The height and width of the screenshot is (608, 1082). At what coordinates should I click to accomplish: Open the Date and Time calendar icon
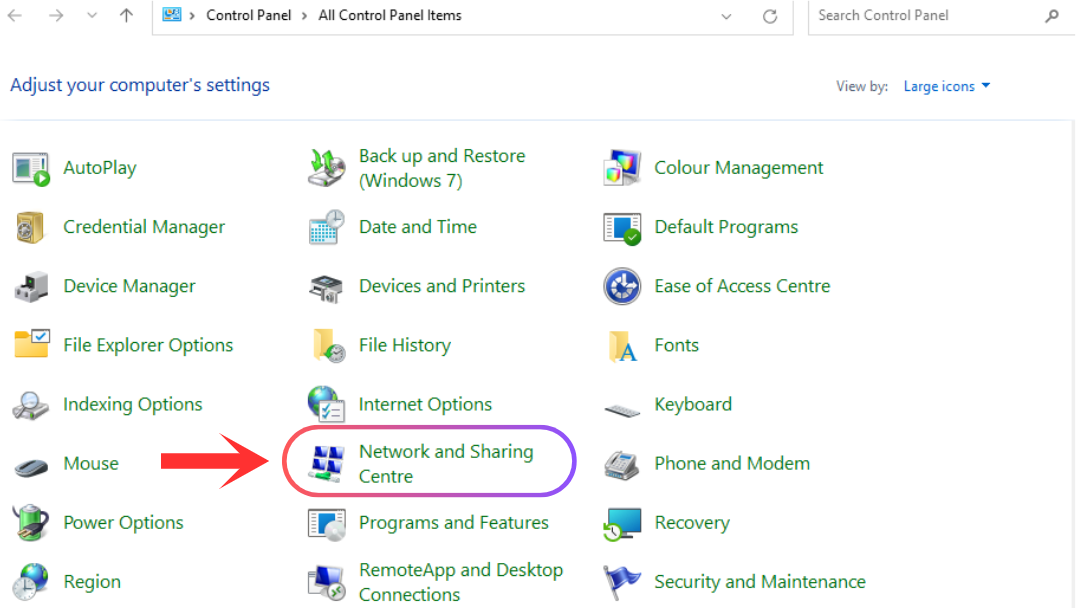click(326, 227)
